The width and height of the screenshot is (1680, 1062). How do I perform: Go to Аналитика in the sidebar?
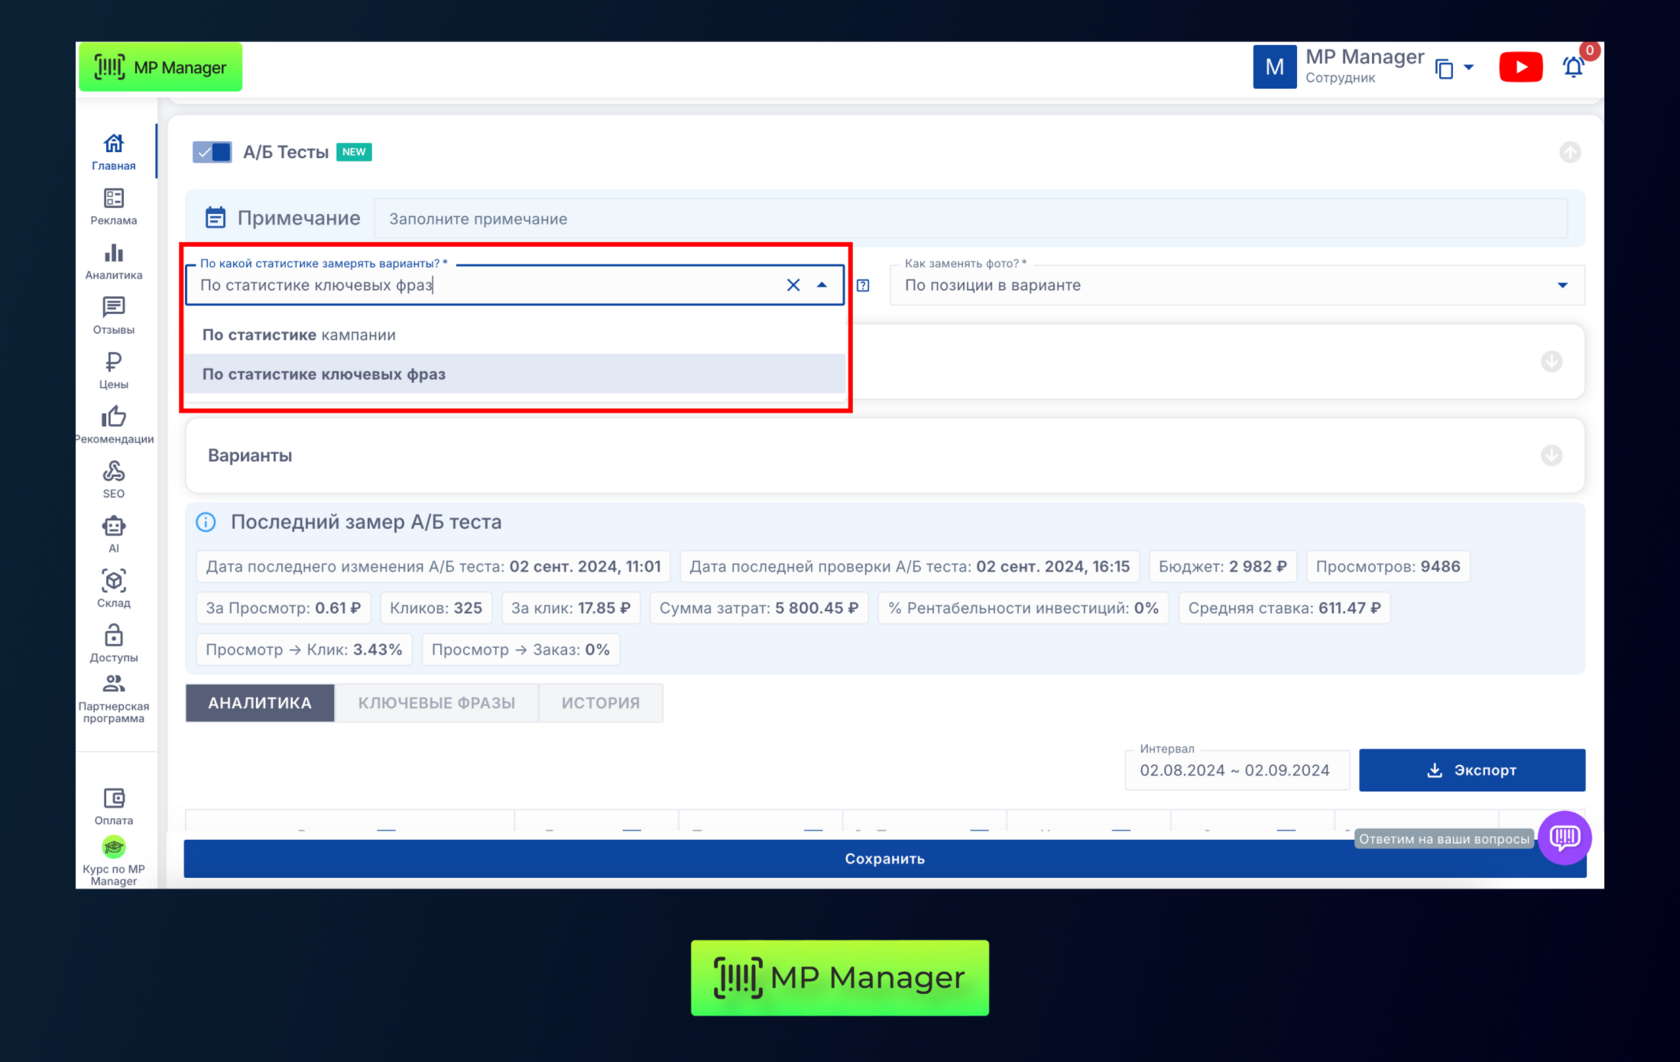pyautogui.click(x=114, y=261)
